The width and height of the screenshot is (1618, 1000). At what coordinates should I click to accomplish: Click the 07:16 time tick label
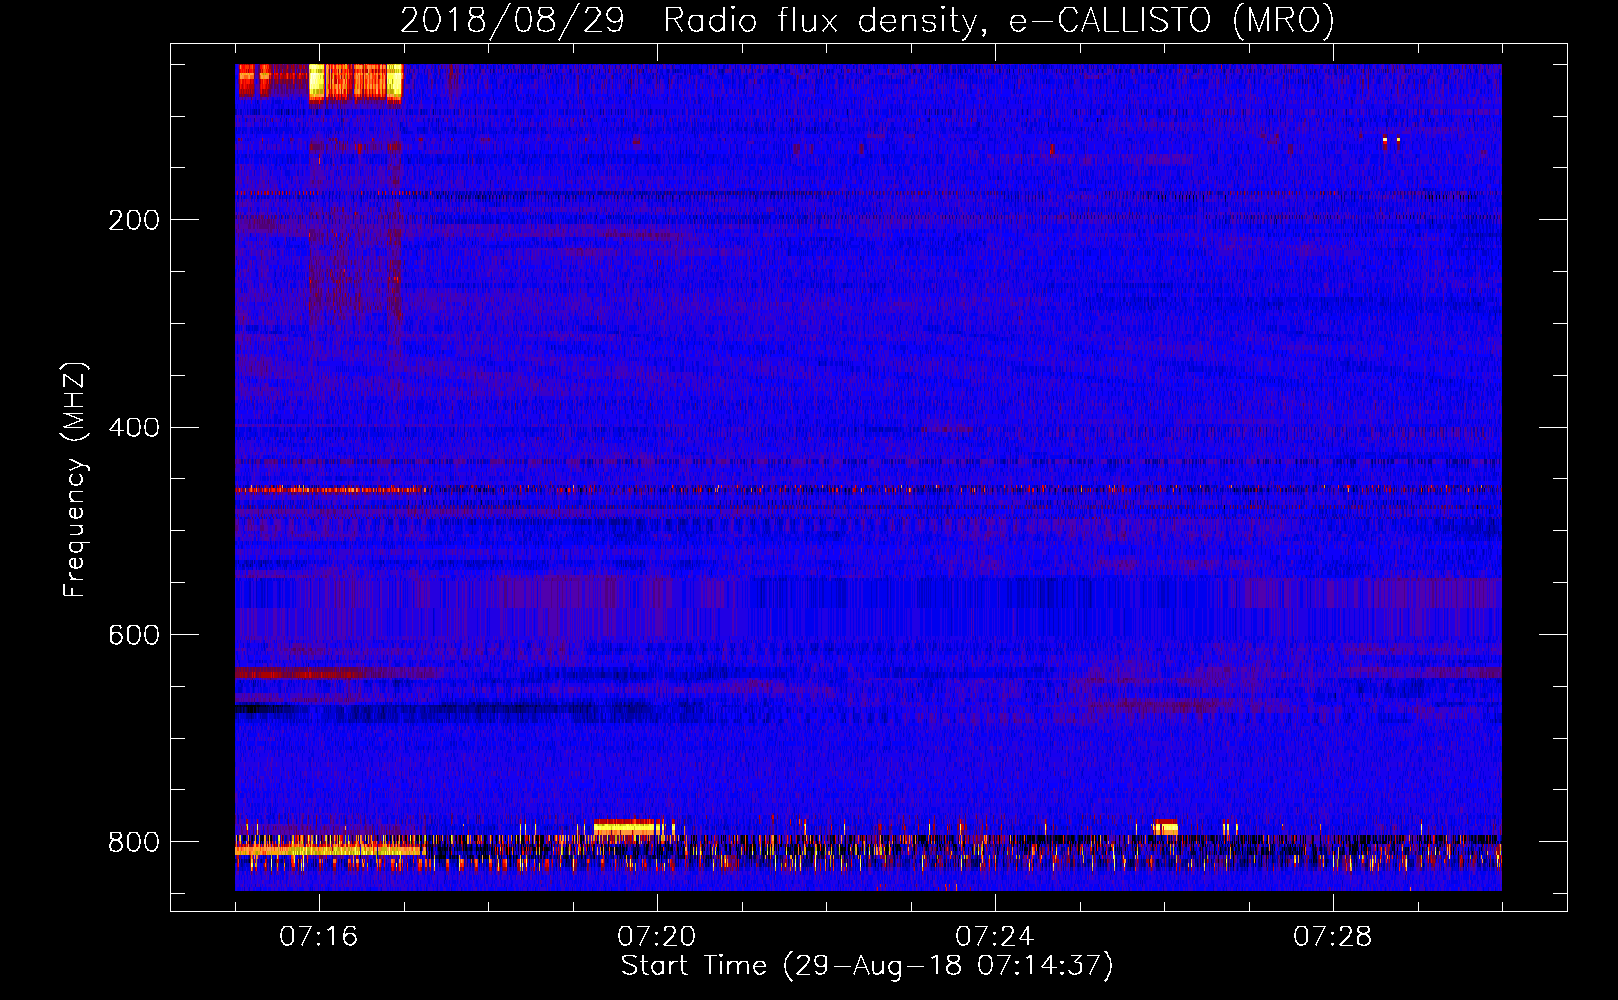click(x=319, y=937)
